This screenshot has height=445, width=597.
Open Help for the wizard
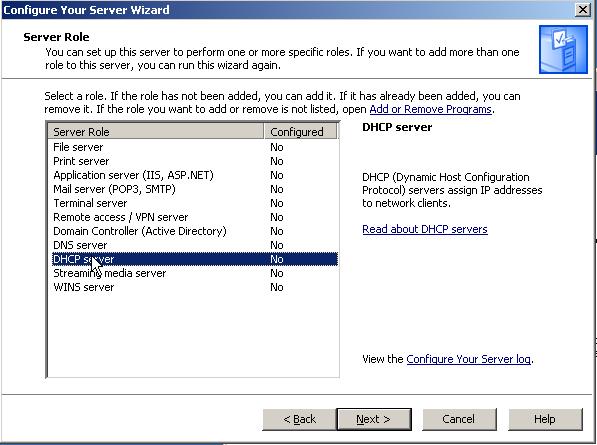(545, 419)
